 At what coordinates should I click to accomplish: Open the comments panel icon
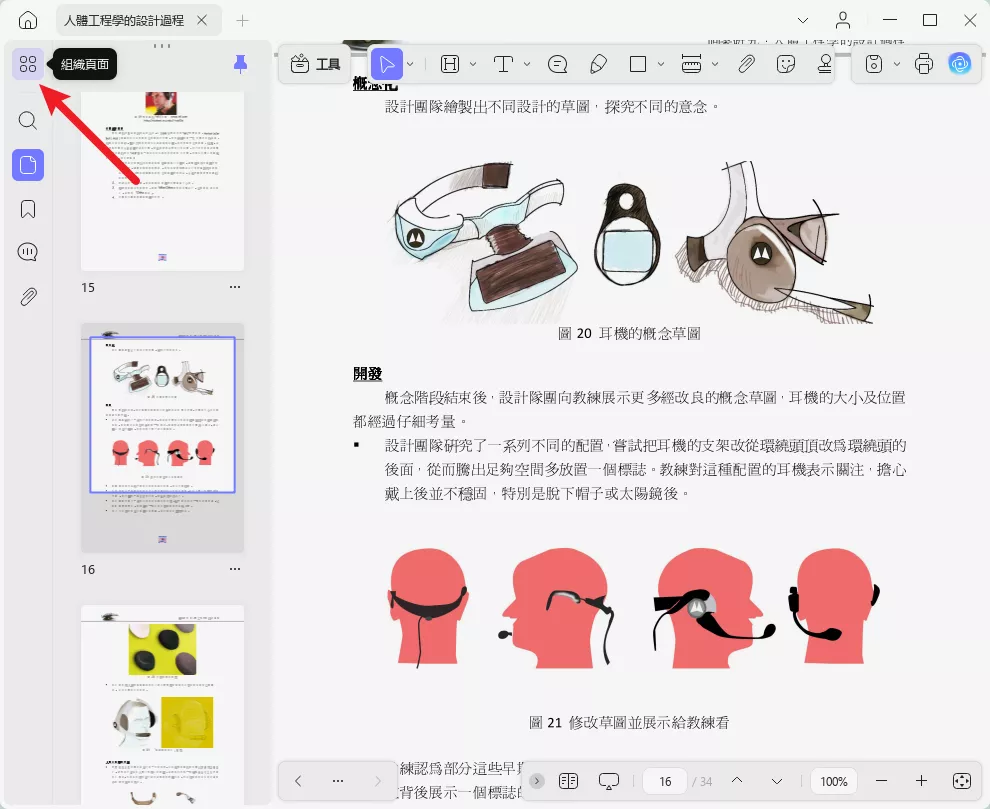(x=28, y=252)
